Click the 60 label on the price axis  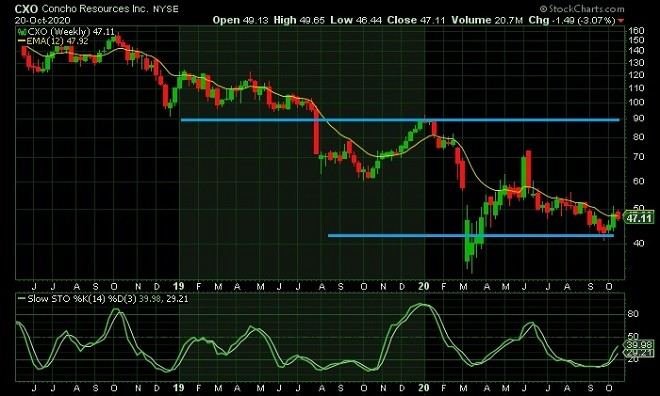[639, 181]
